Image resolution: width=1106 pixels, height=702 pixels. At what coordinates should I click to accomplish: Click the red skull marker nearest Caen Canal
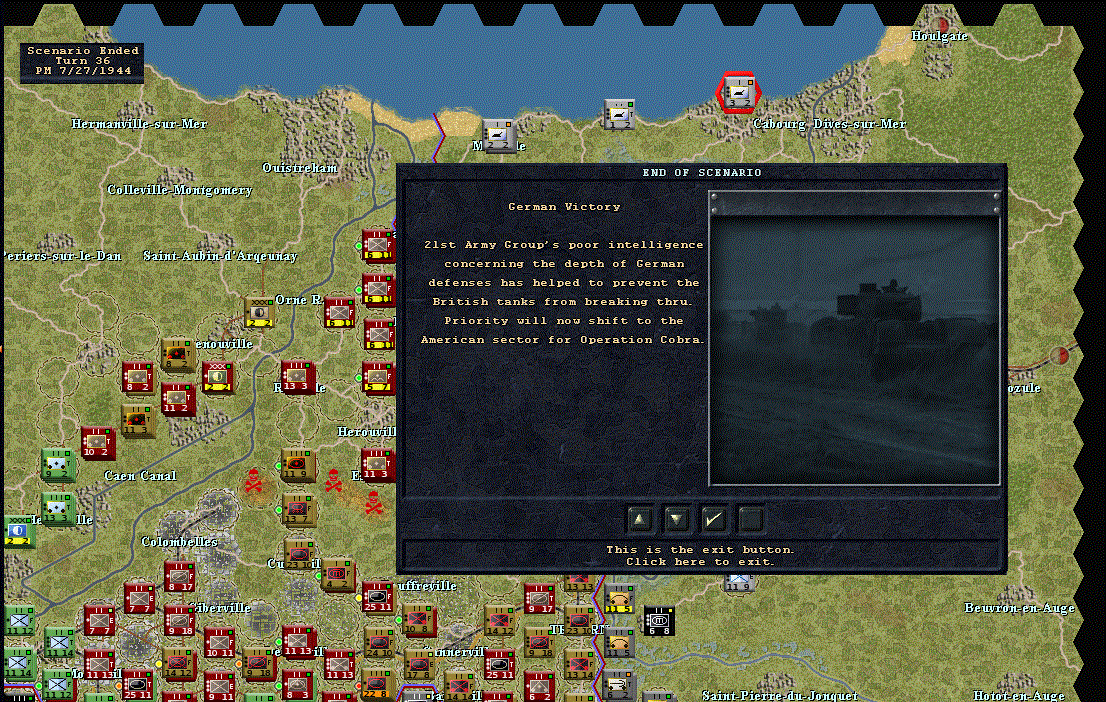point(253,482)
